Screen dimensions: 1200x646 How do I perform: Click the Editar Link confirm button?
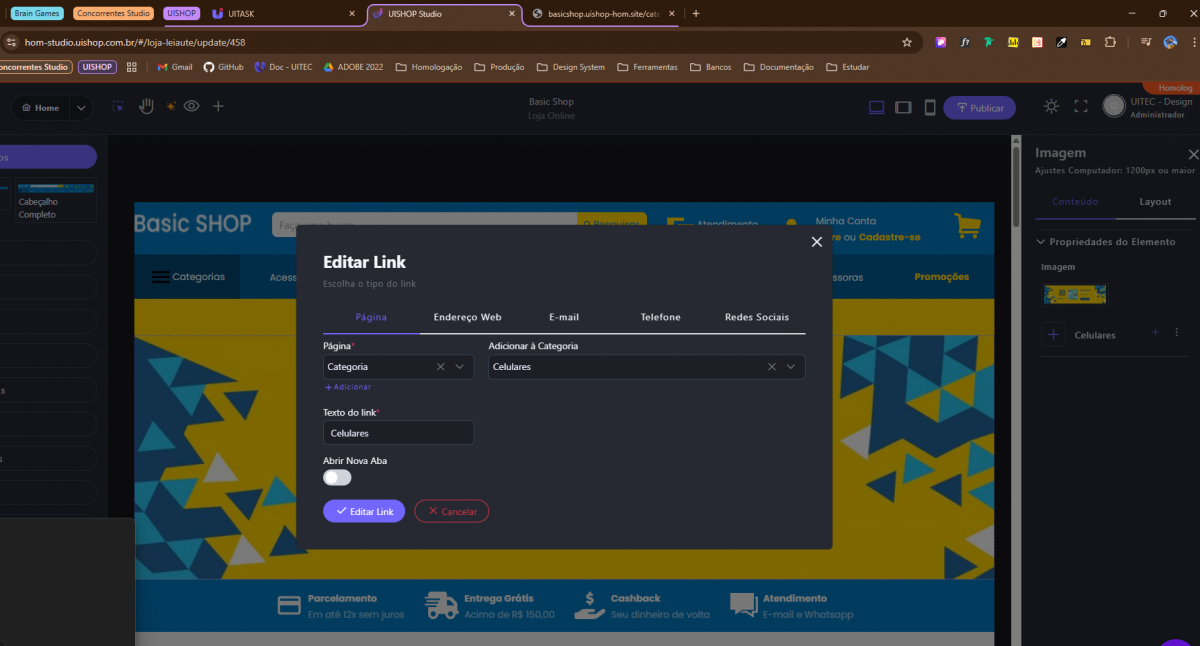pos(364,511)
